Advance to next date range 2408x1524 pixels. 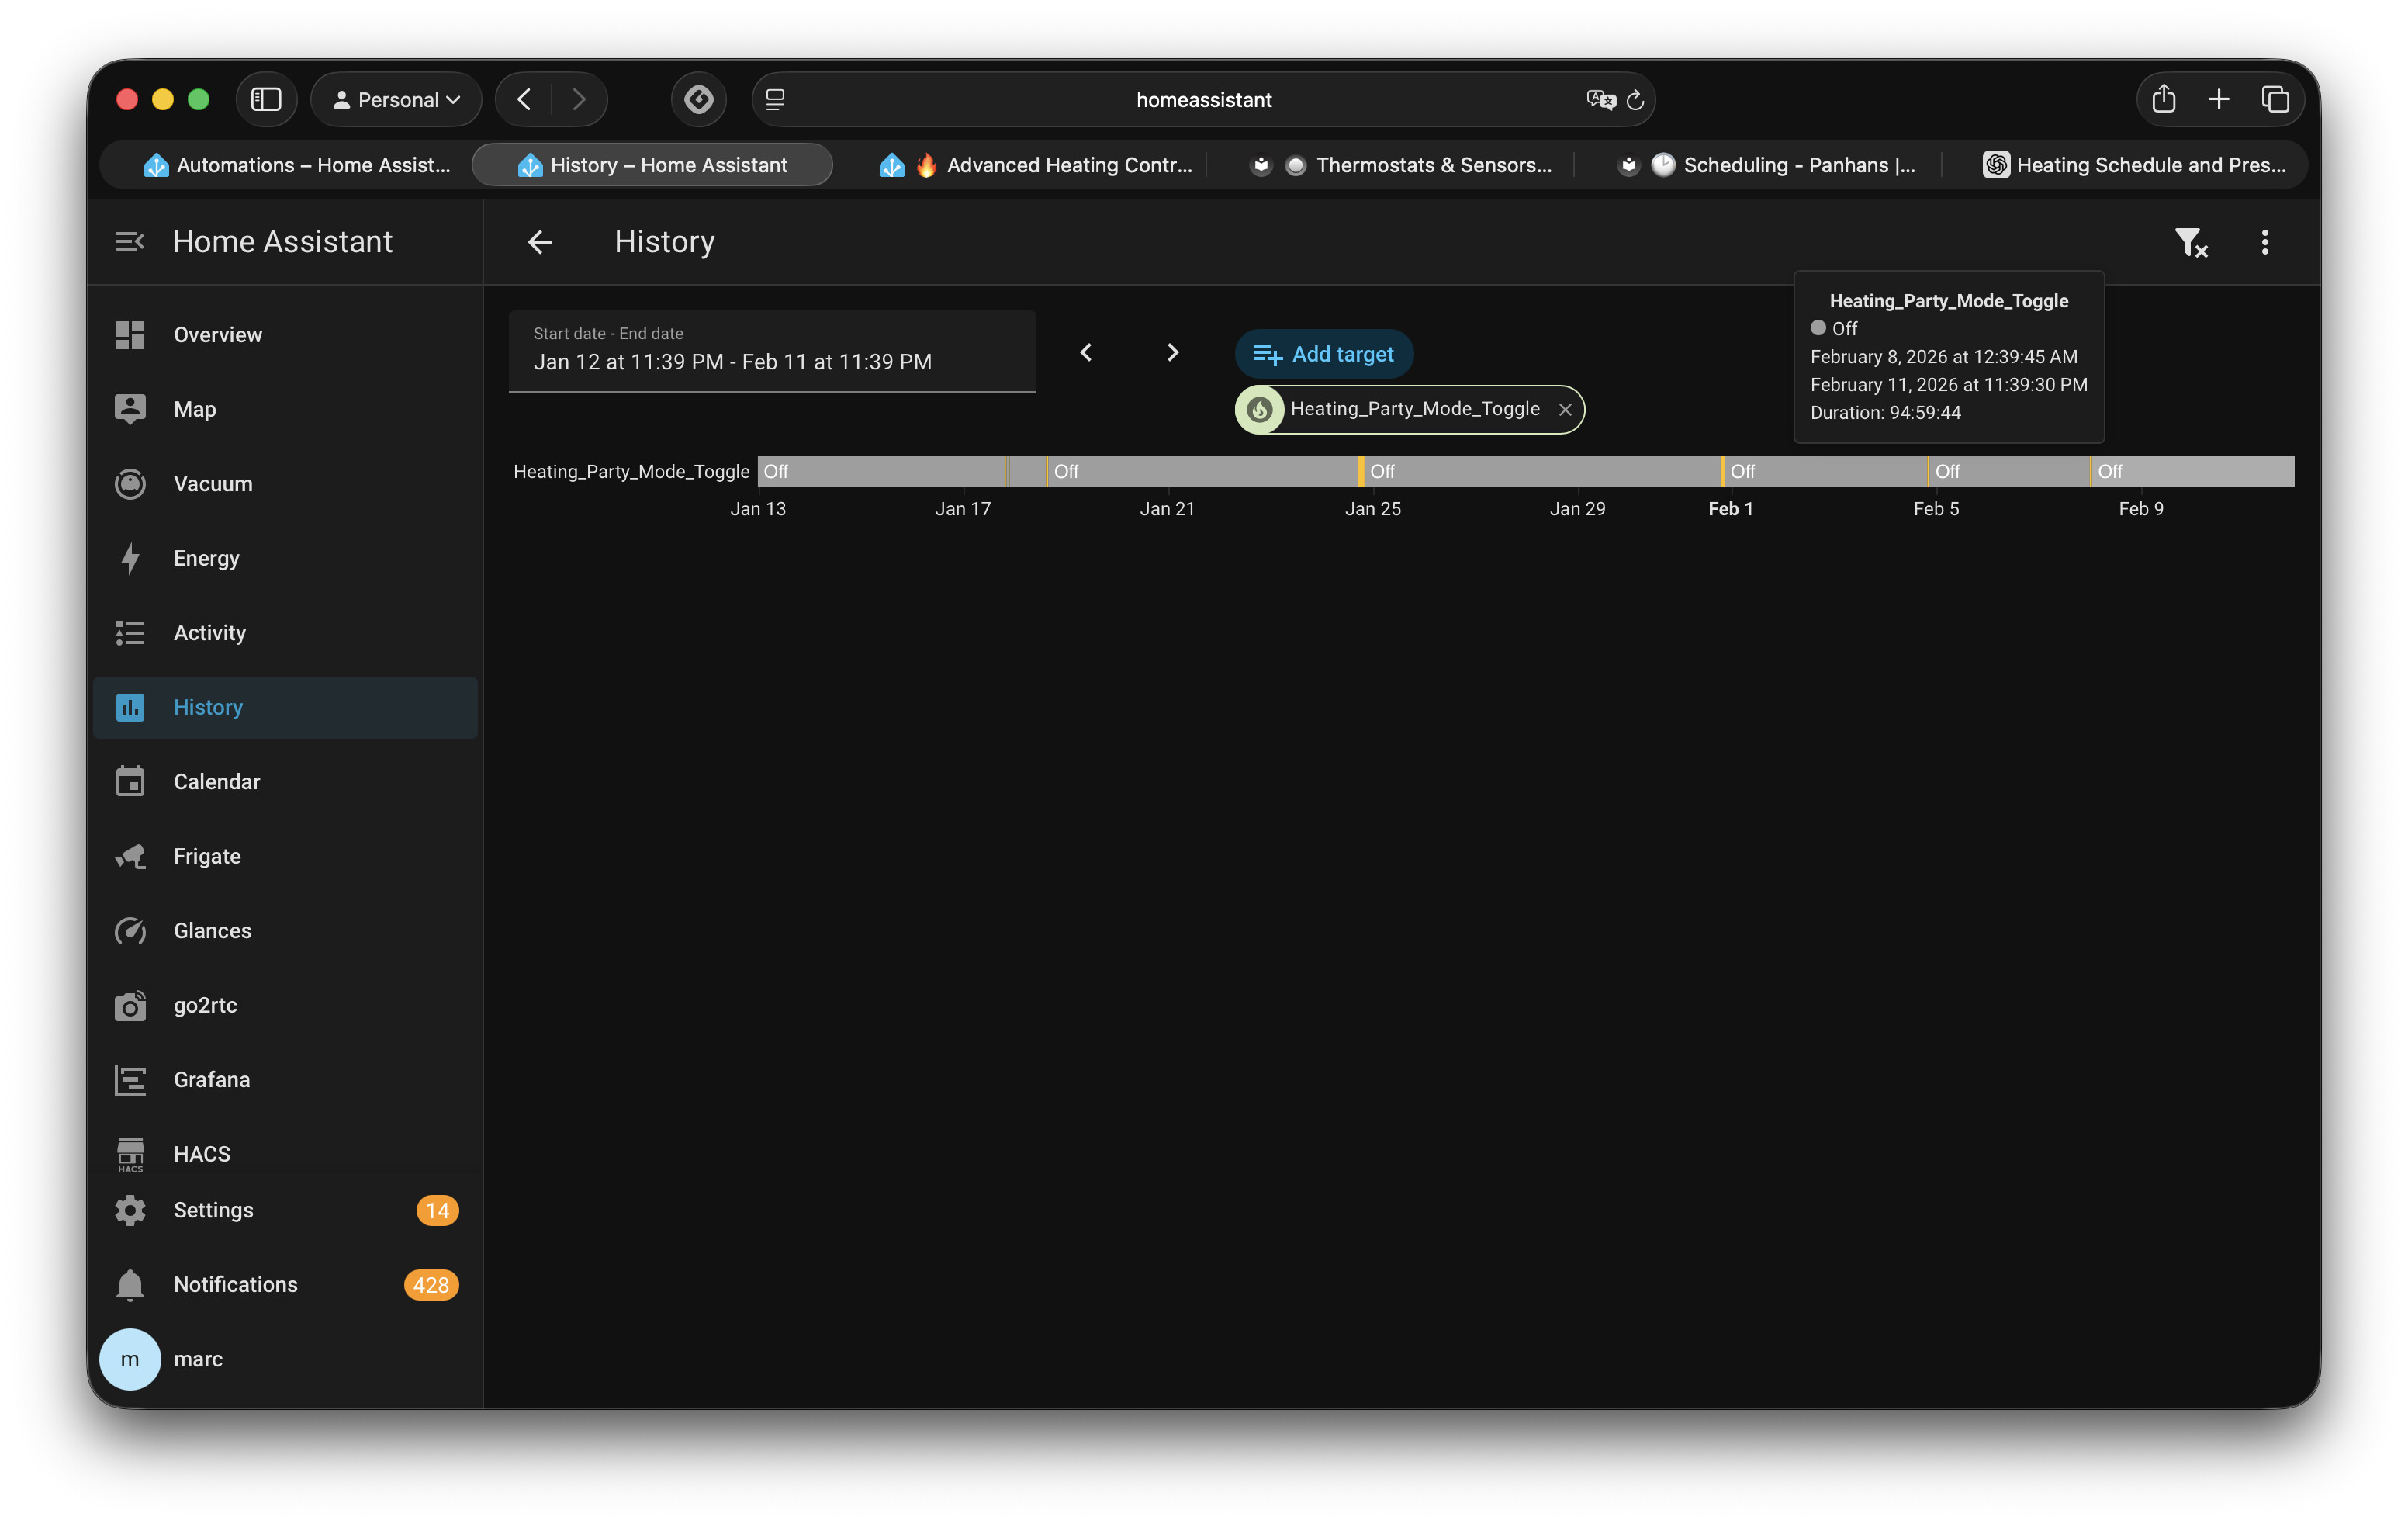click(1172, 352)
